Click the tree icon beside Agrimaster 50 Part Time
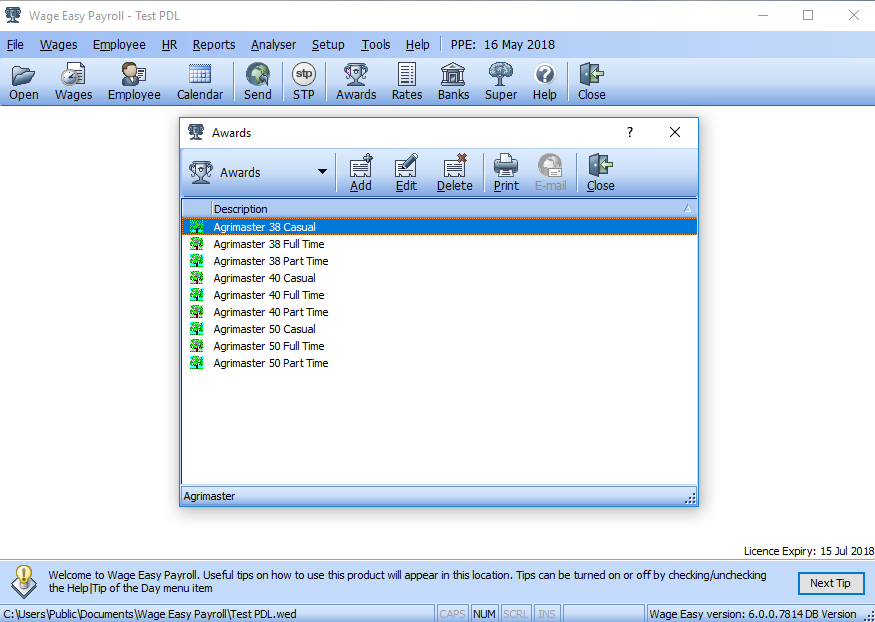This screenshot has width=875, height=622. tap(196, 363)
